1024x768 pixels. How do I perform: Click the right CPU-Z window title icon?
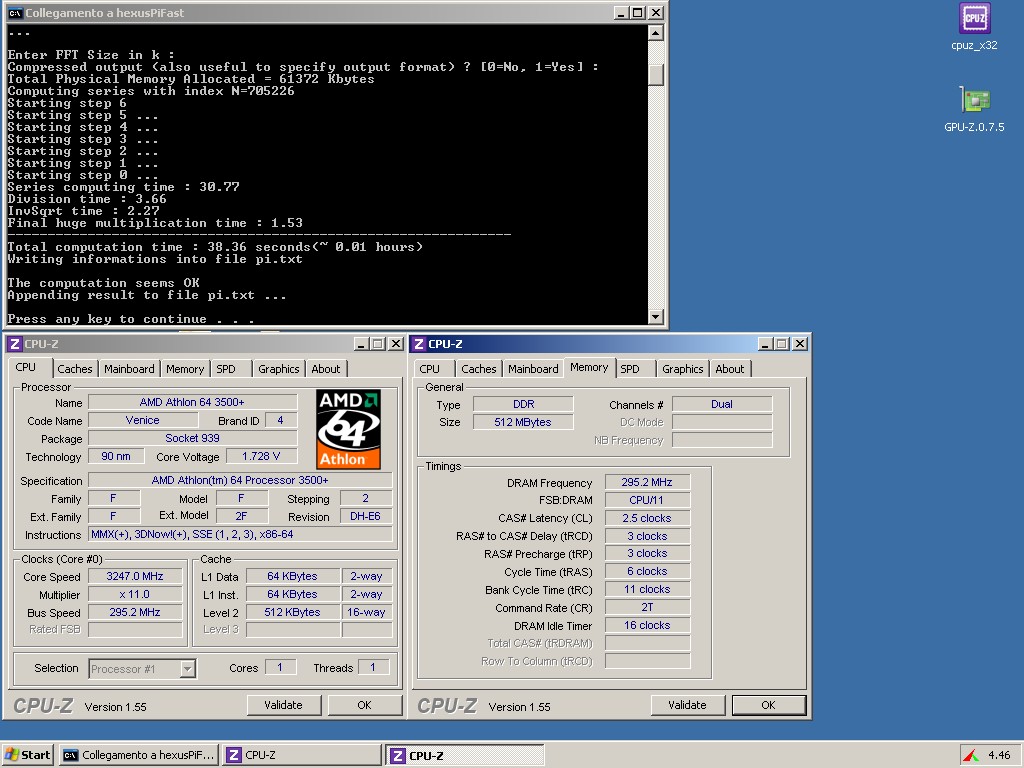(419, 344)
